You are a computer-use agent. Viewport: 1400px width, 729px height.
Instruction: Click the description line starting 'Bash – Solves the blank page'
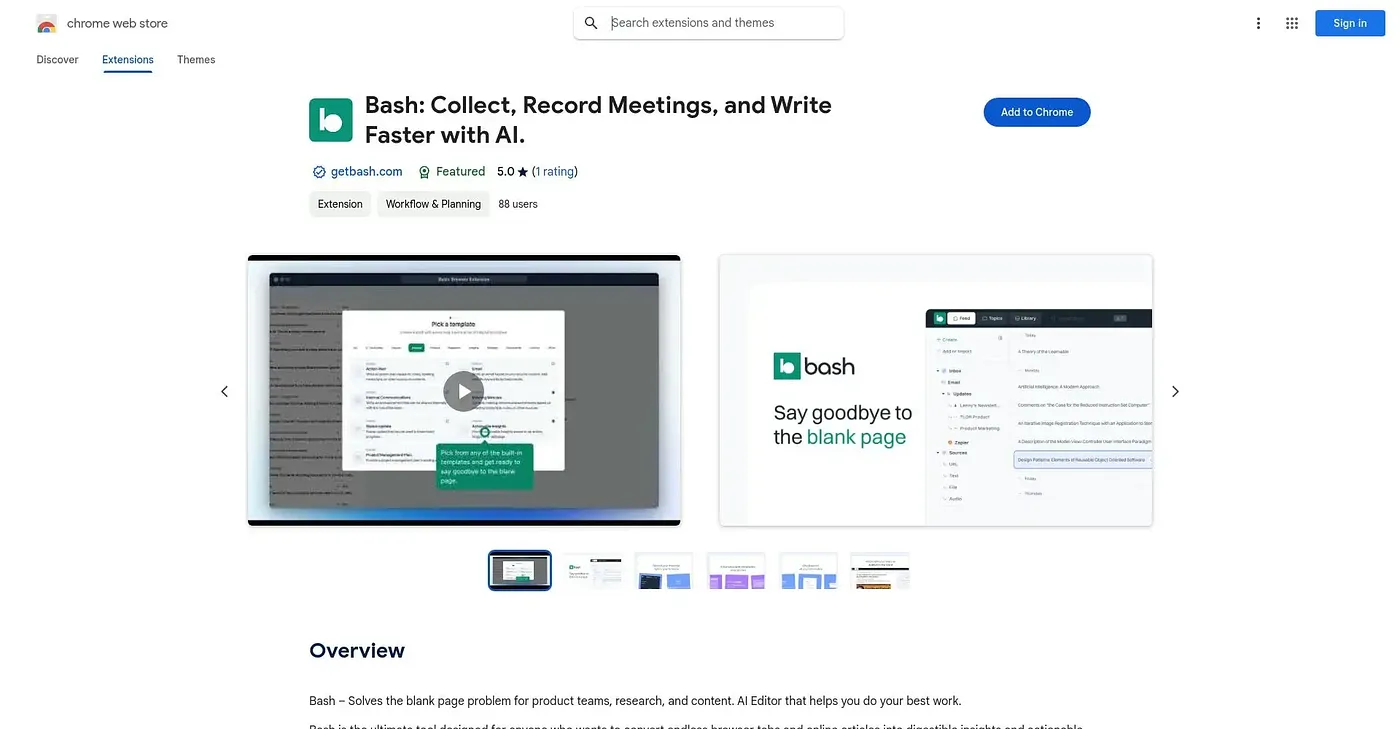(x=635, y=701)
